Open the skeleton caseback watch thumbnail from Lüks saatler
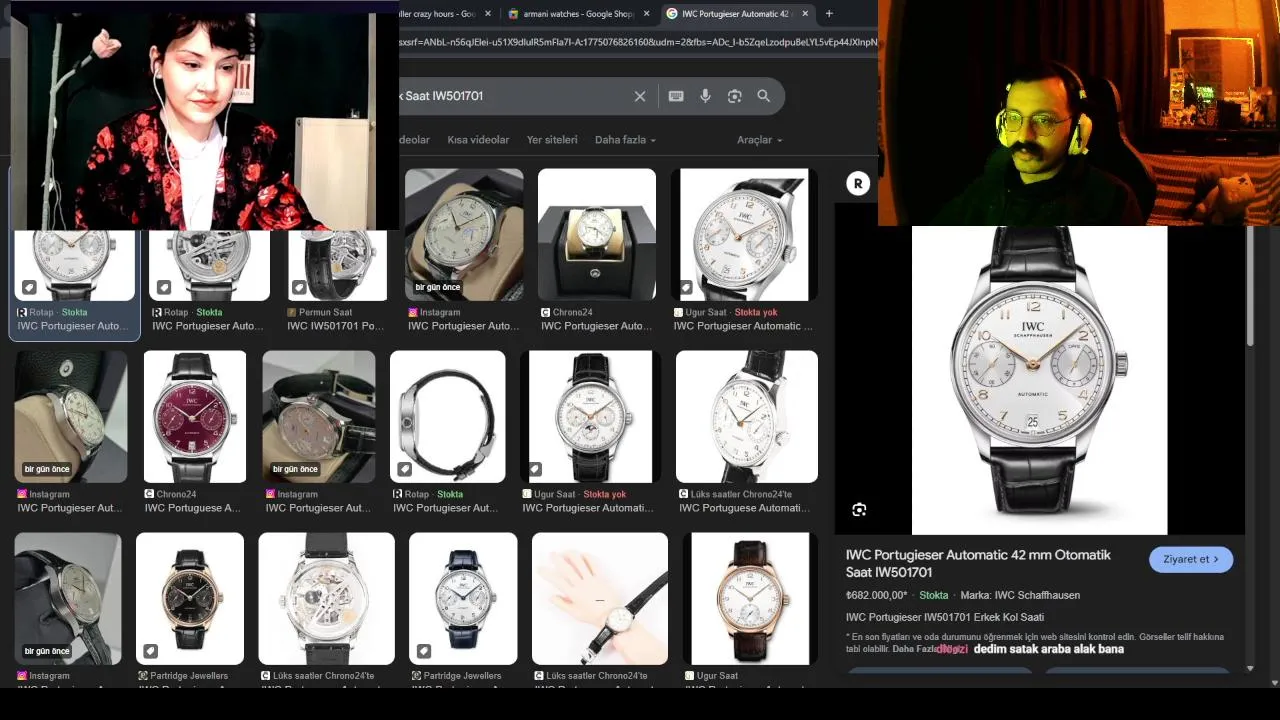Image resolution: width=1280 pixels, height=720 pixels. [326, 598]
